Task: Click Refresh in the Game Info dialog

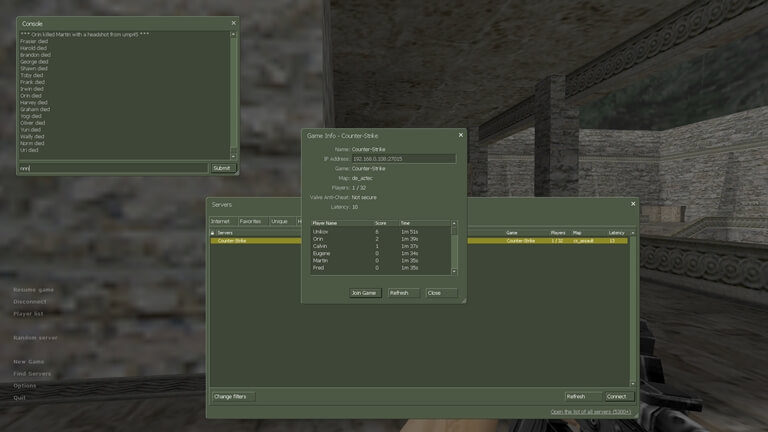Action: tap(404, 293)
